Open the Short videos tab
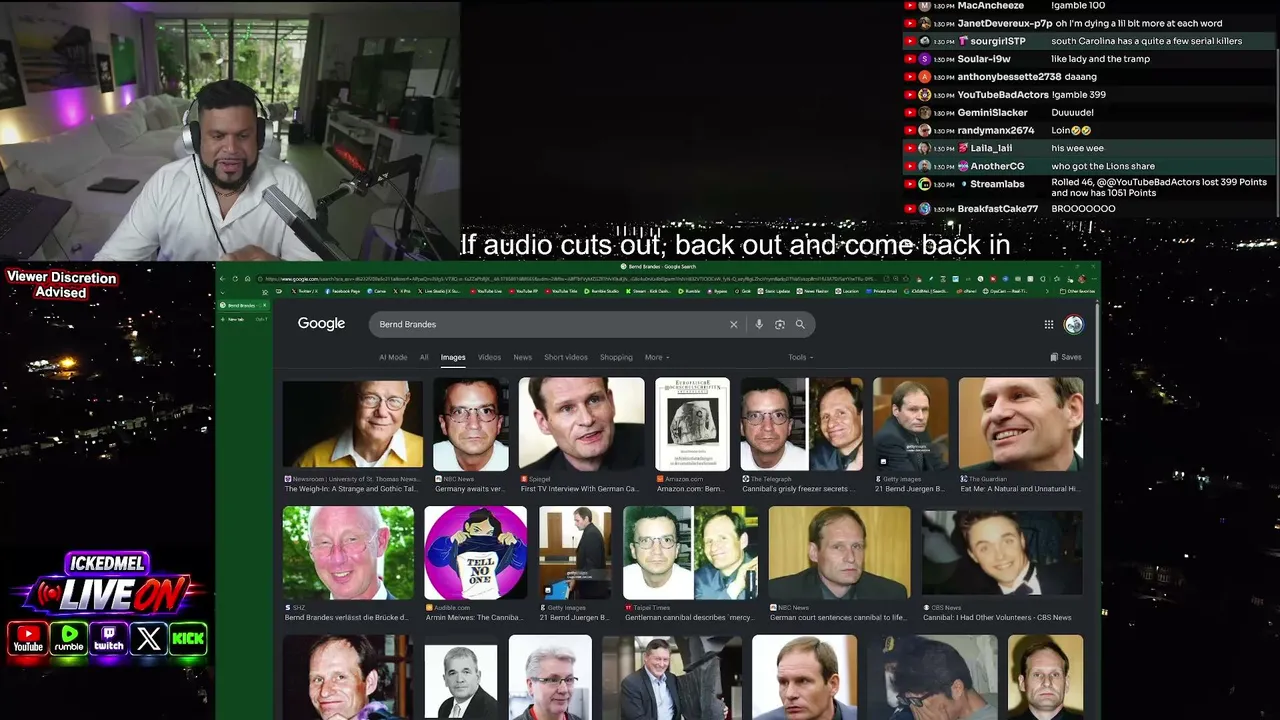 (x=566, y=357)
